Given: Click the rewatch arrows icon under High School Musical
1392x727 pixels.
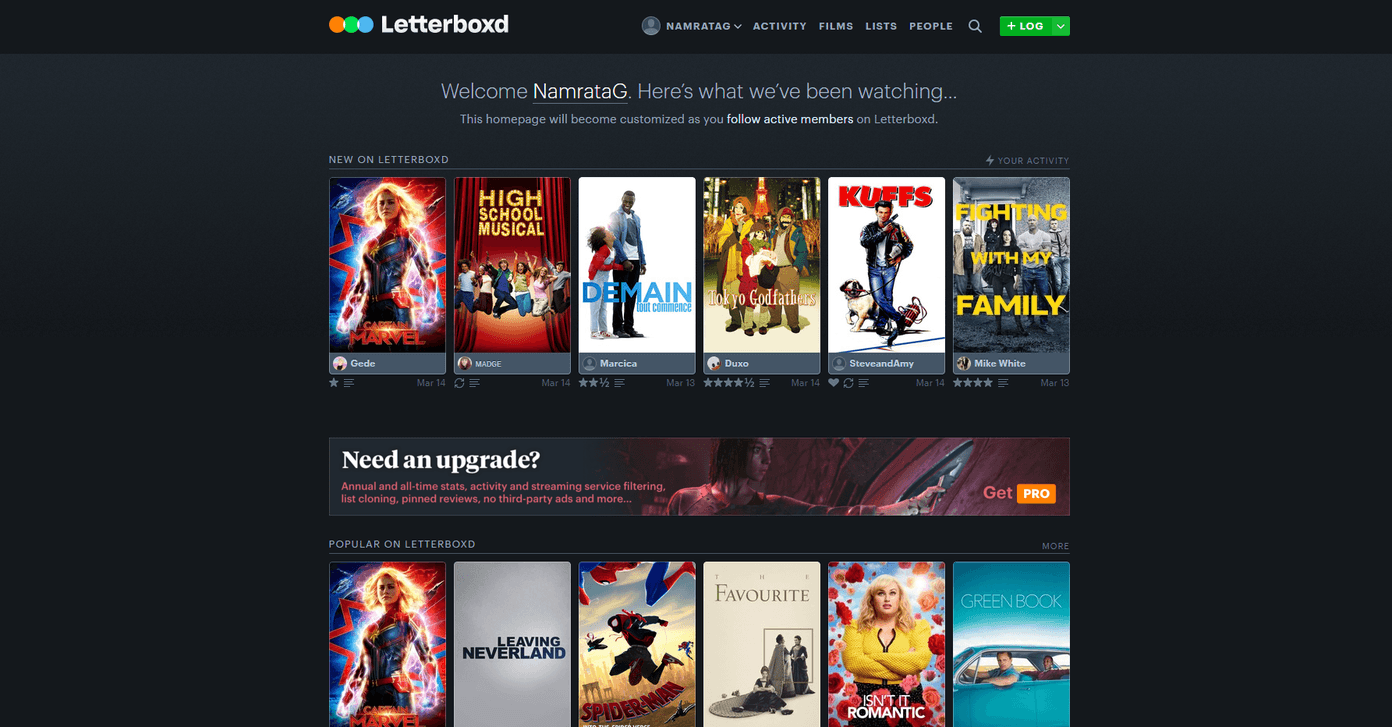Looking at the screenshot, I should tap(458, 382).
